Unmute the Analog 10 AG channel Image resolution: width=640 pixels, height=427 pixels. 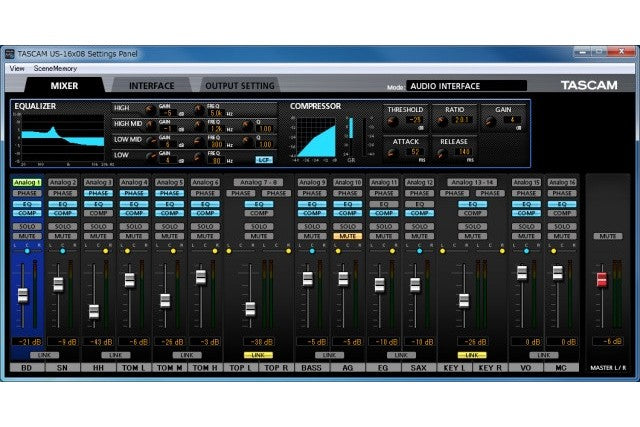pos(348,236)
